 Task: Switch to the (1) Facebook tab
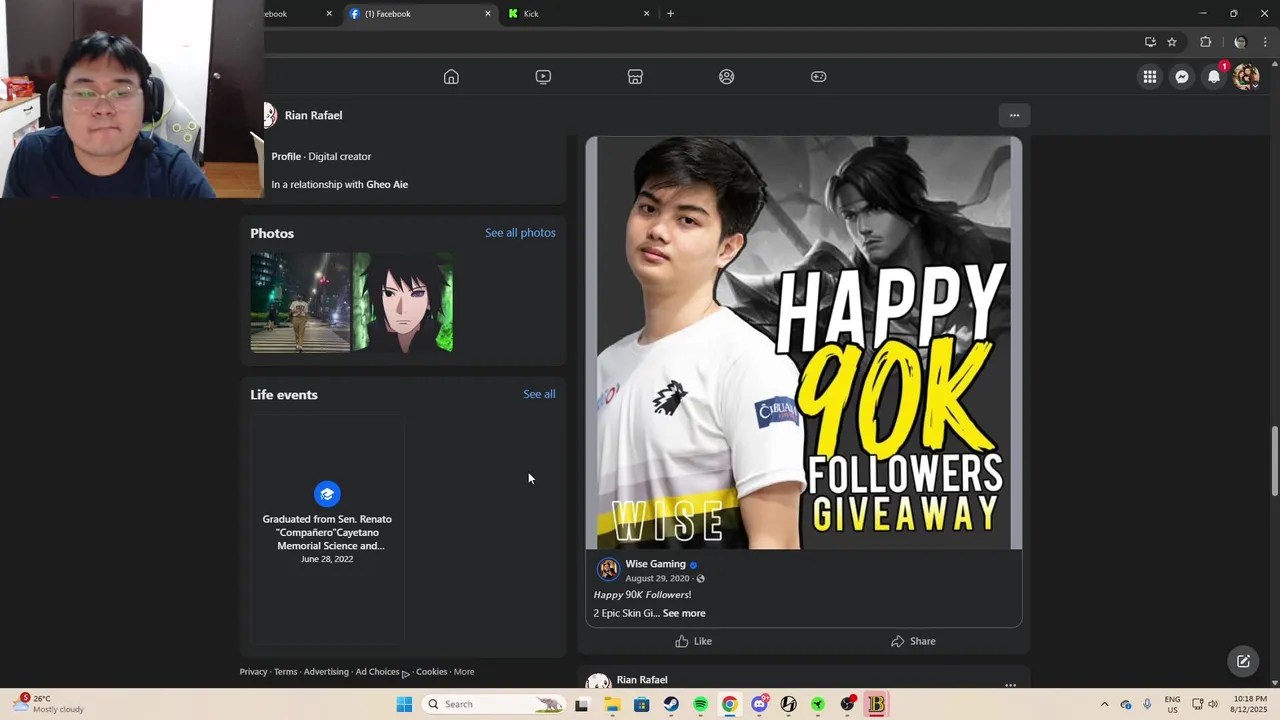click(421, 14)
